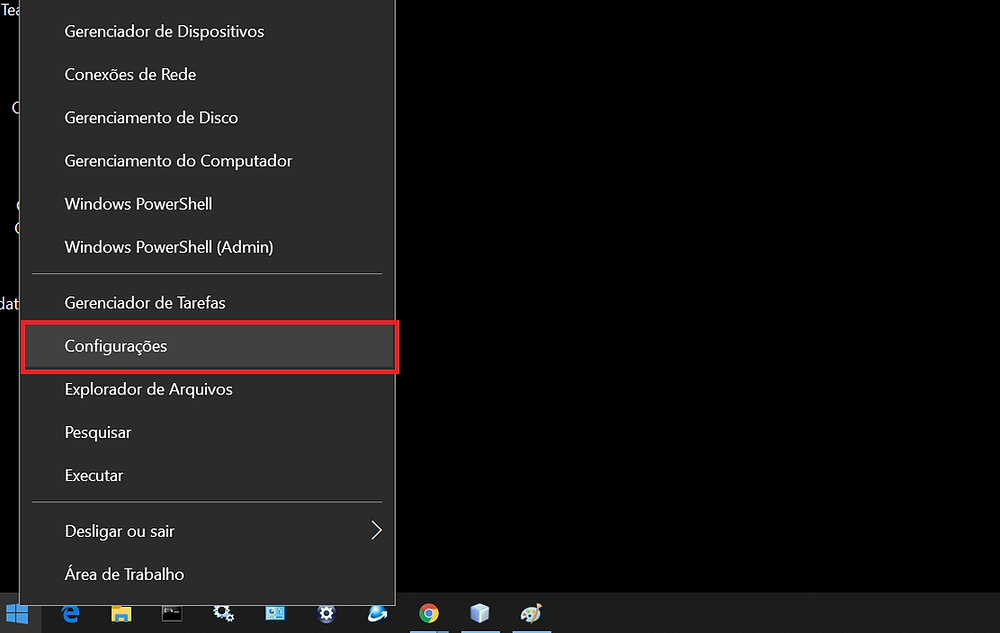The width and height of the screenshot is (1000, 633).
Task: Open Microsoft Edge from the taskbar
Action: (70, 614)
